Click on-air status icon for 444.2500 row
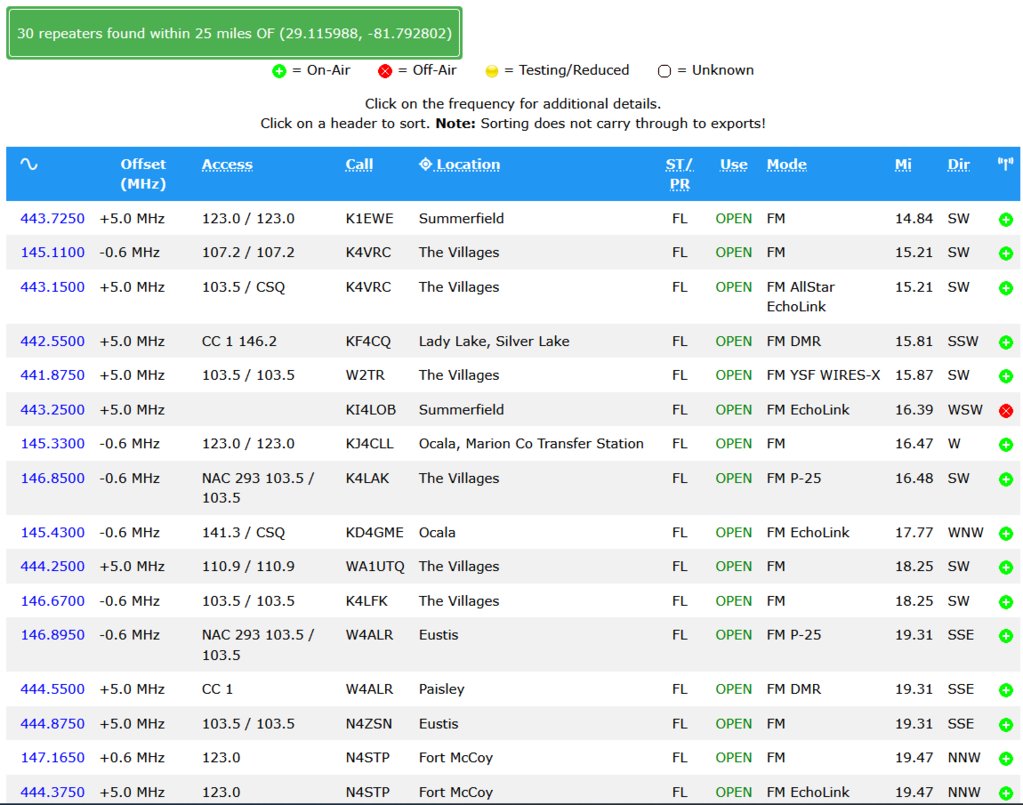1023x805 pixels. click(x=1005, y=568)
